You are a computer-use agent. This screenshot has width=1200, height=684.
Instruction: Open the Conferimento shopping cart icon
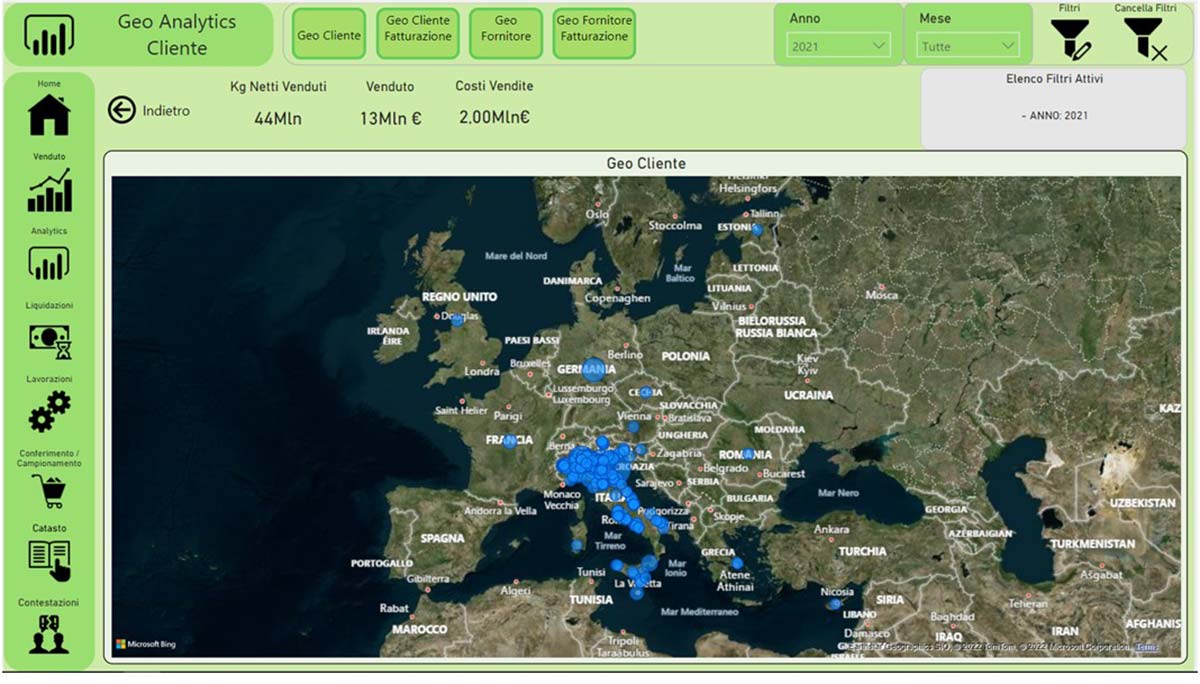pos(49,490)
